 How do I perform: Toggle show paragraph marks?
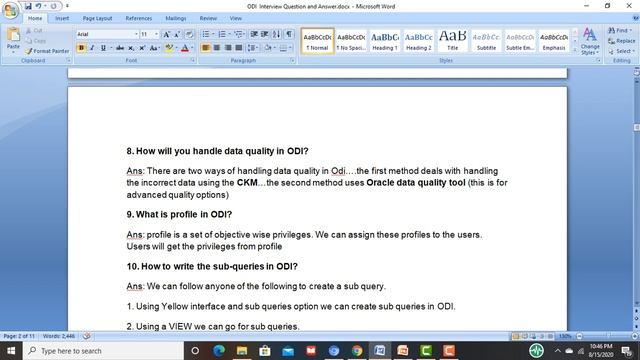click(289, 34)
